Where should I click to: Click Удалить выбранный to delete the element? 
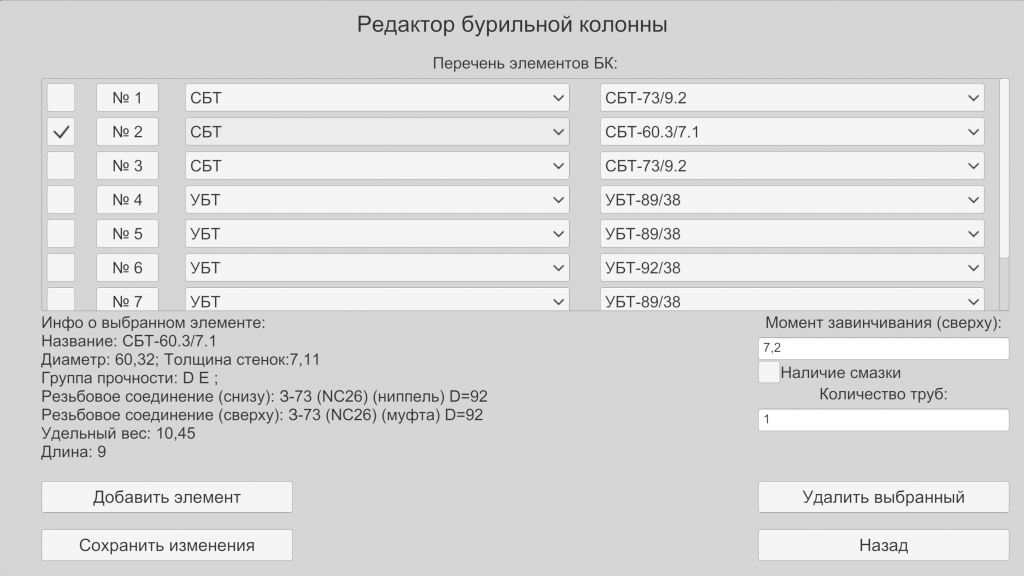(883, 497)
